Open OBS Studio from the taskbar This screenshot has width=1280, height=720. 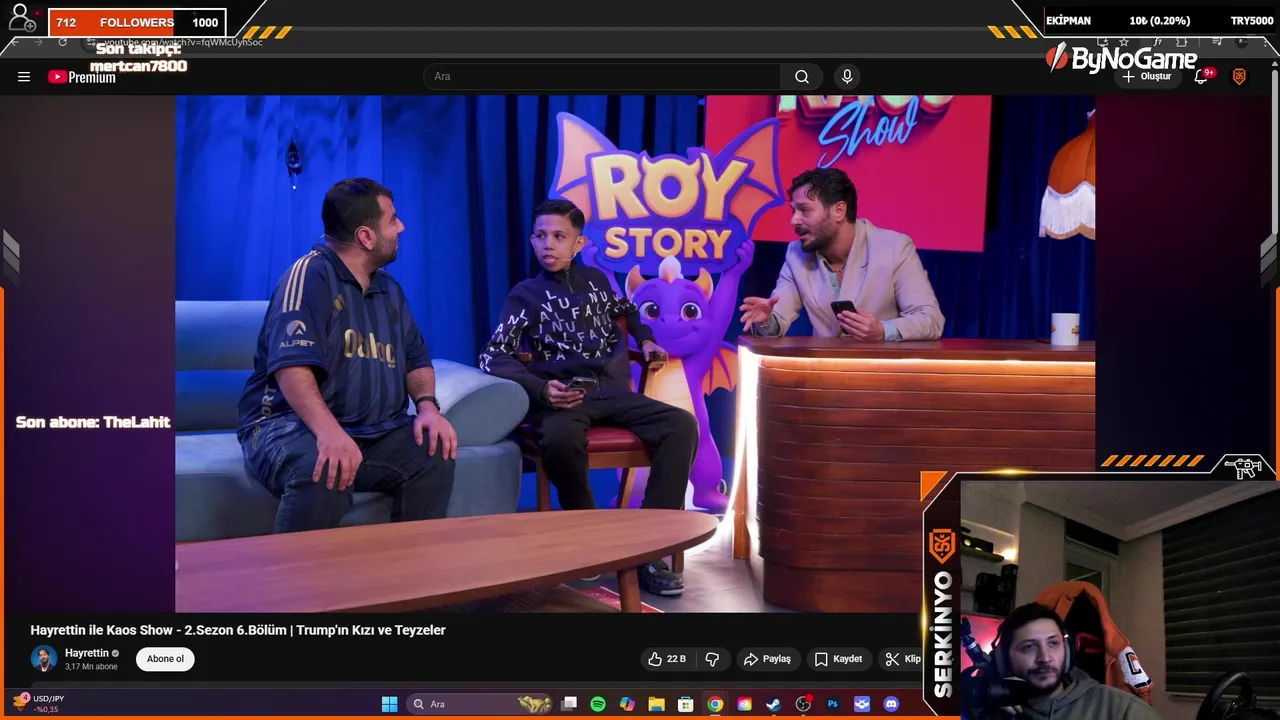tap(803, 704)
